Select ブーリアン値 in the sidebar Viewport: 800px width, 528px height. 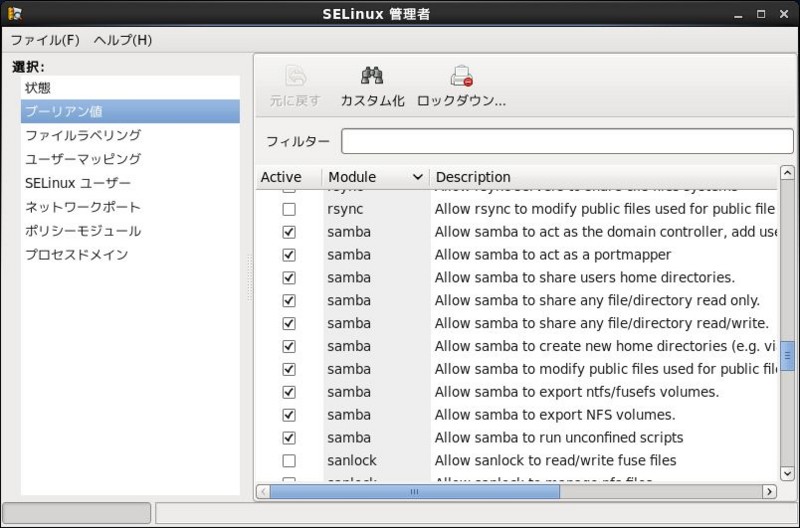(130, 111)
